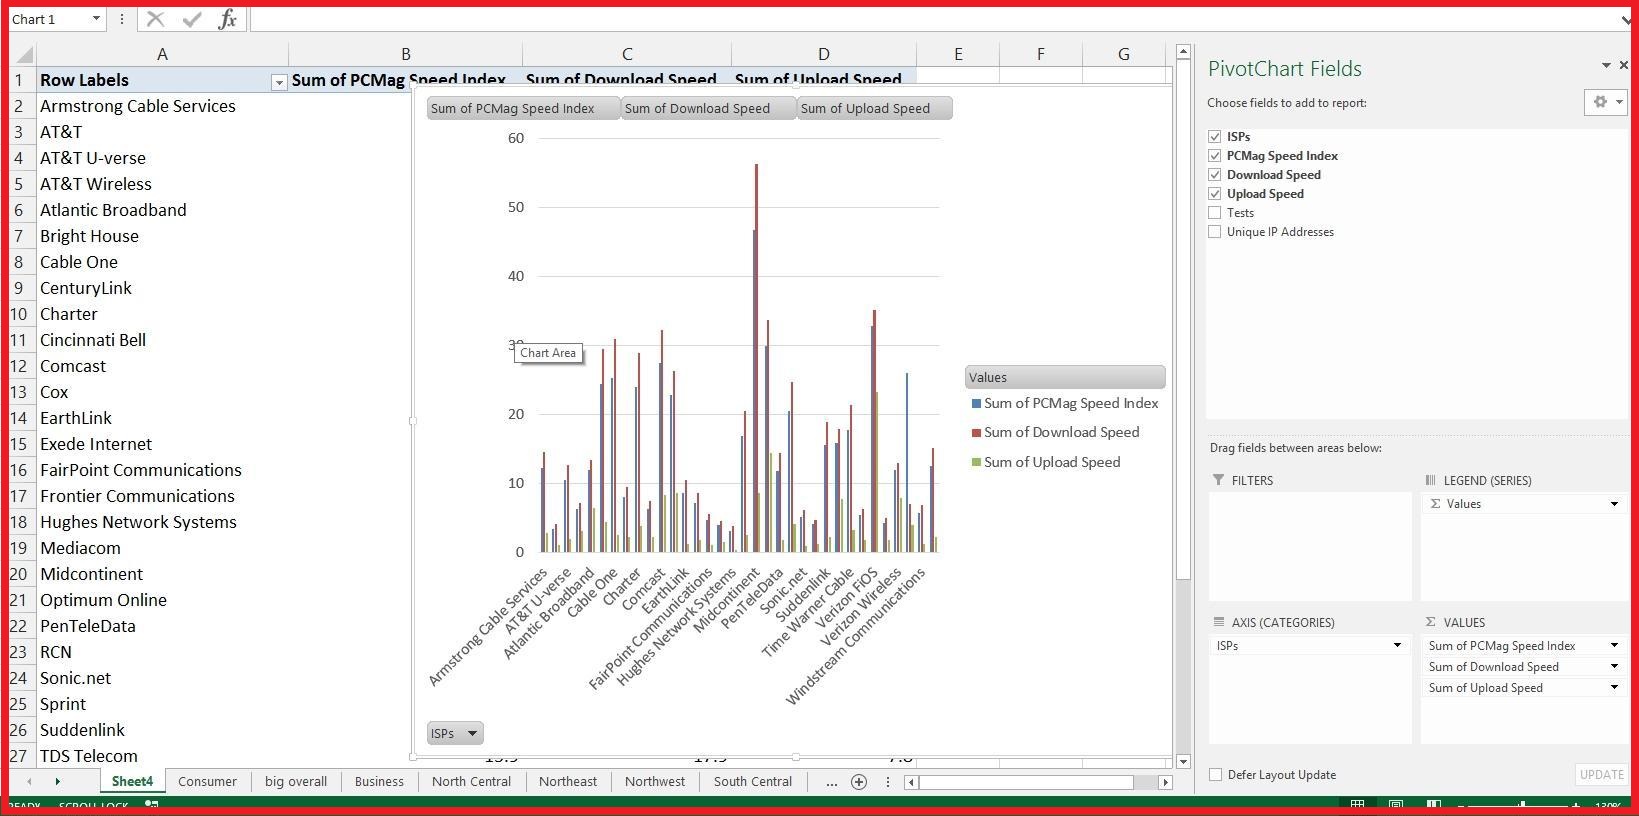Click the Sum of Download Speed chart button
The width and height of the screenshot is (1639, 816).
click(x=707, y=108)
